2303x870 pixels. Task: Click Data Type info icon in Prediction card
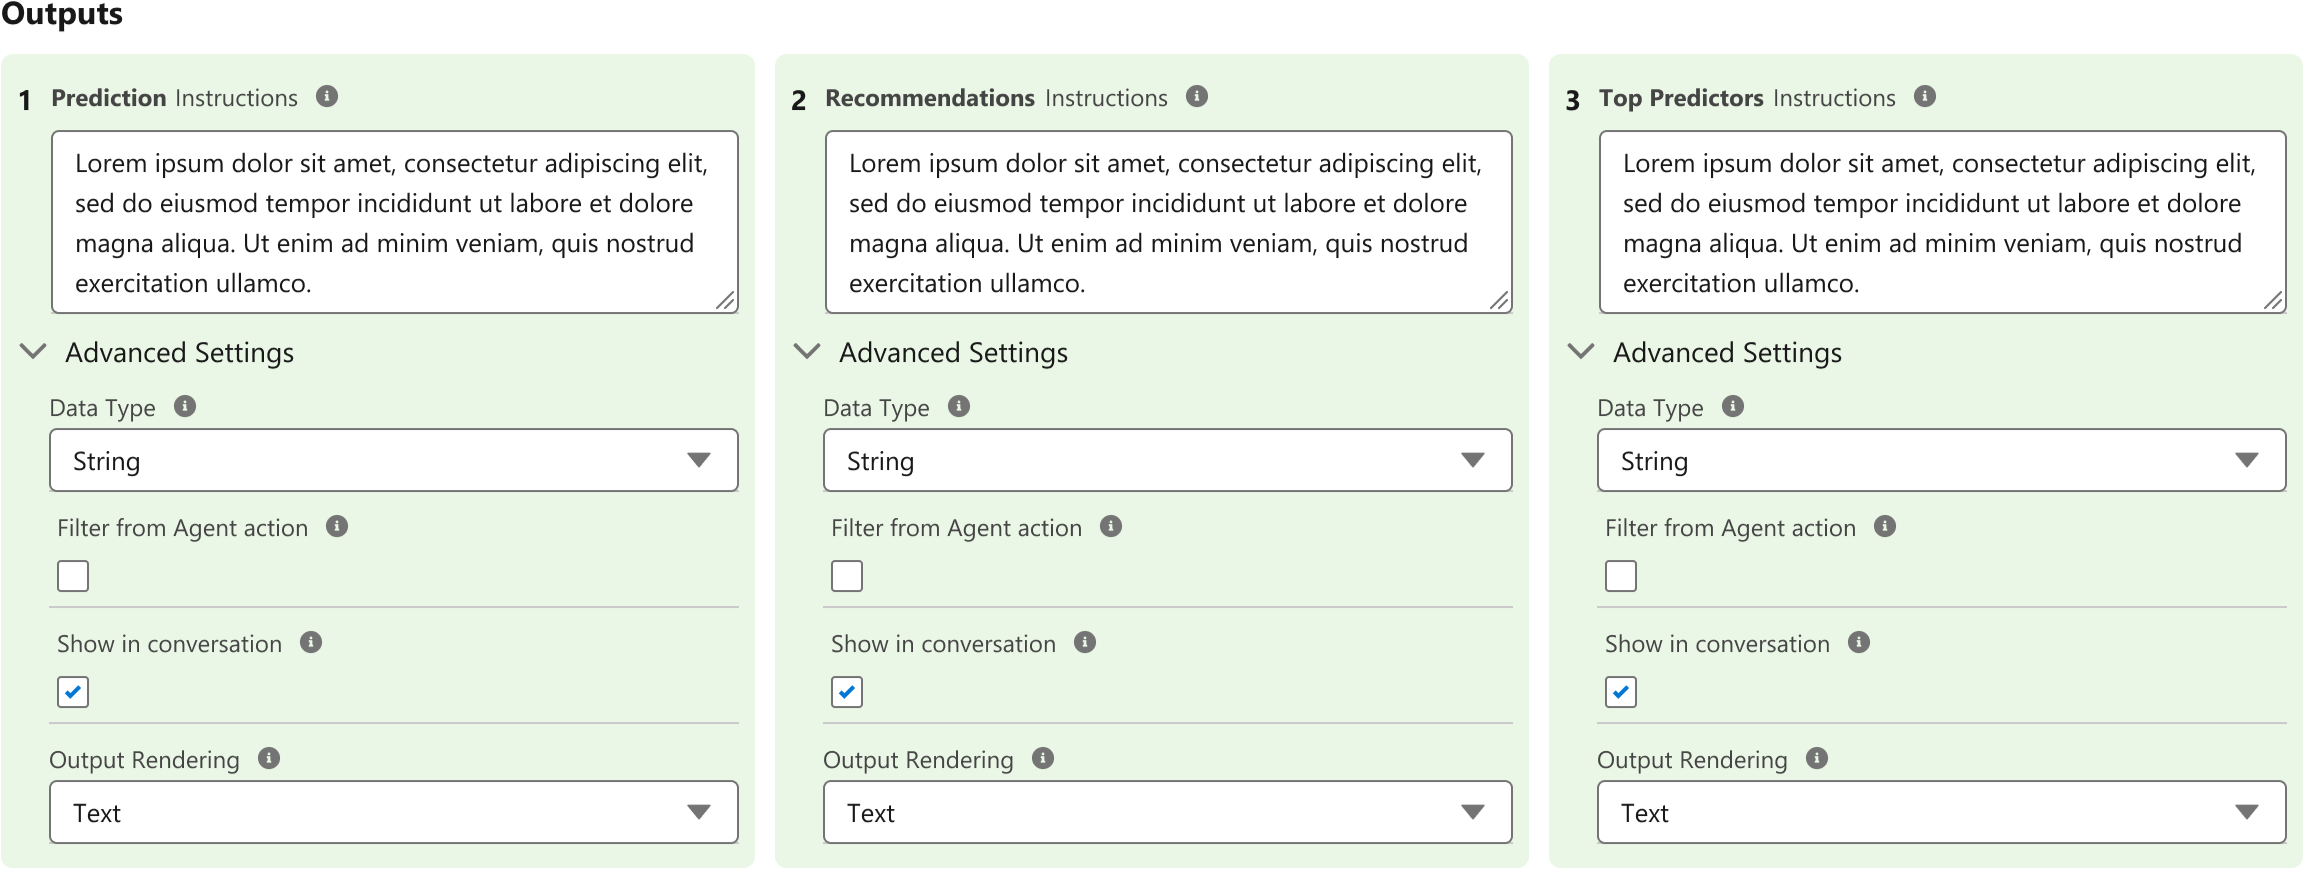[185, 407]
